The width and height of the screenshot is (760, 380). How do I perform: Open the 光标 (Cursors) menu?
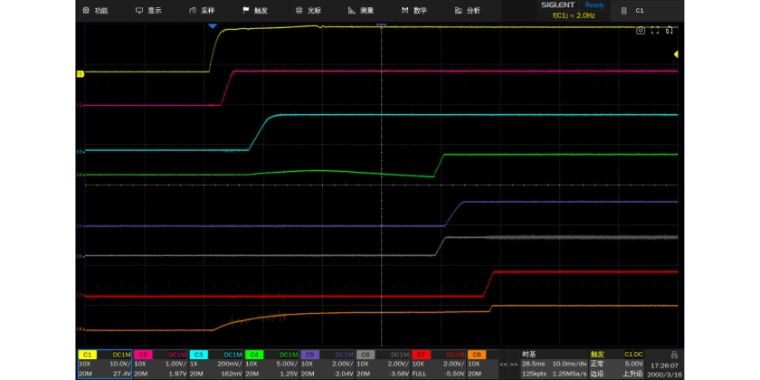click(x=308, y=11)
